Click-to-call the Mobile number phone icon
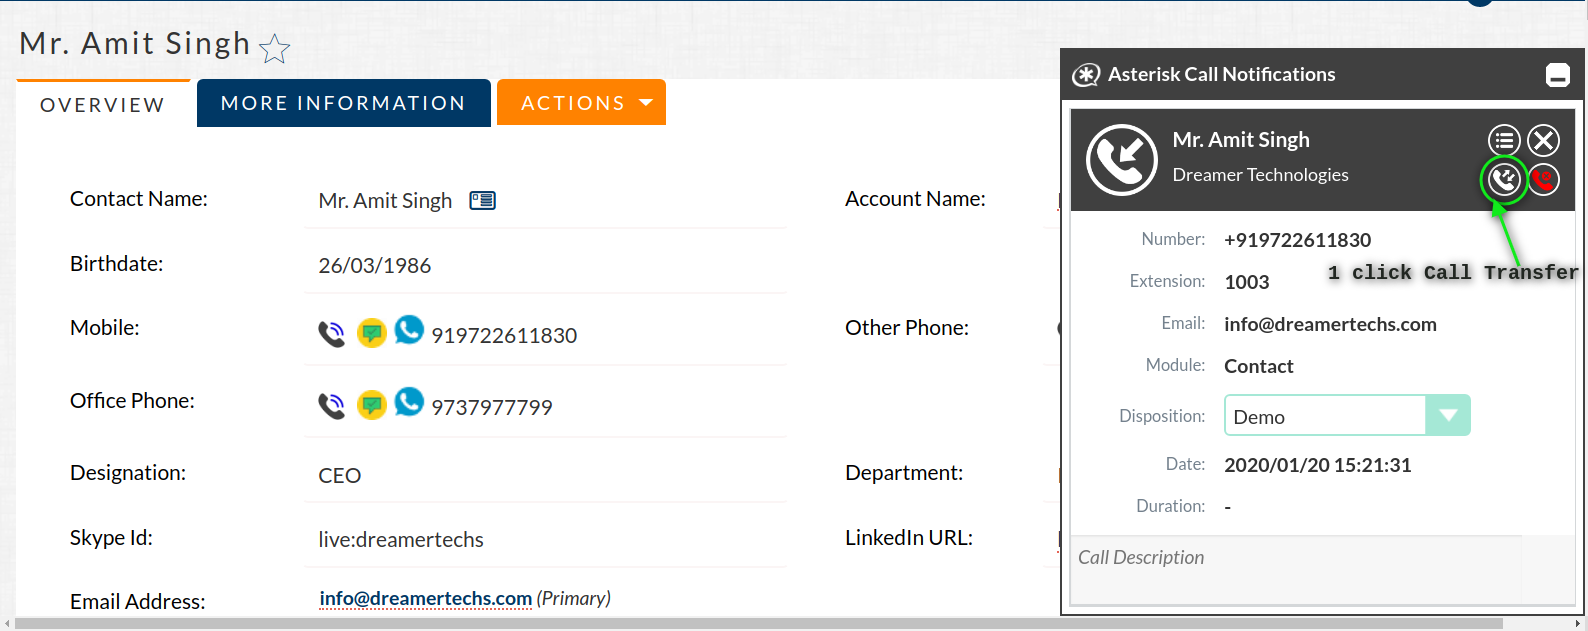 (x=331, y=333)
